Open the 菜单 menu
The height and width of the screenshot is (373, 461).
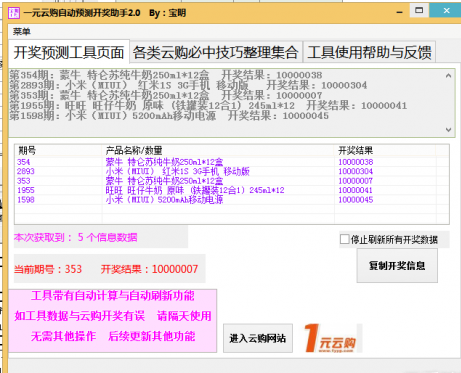pyautogui.click(x=22, y=32)
